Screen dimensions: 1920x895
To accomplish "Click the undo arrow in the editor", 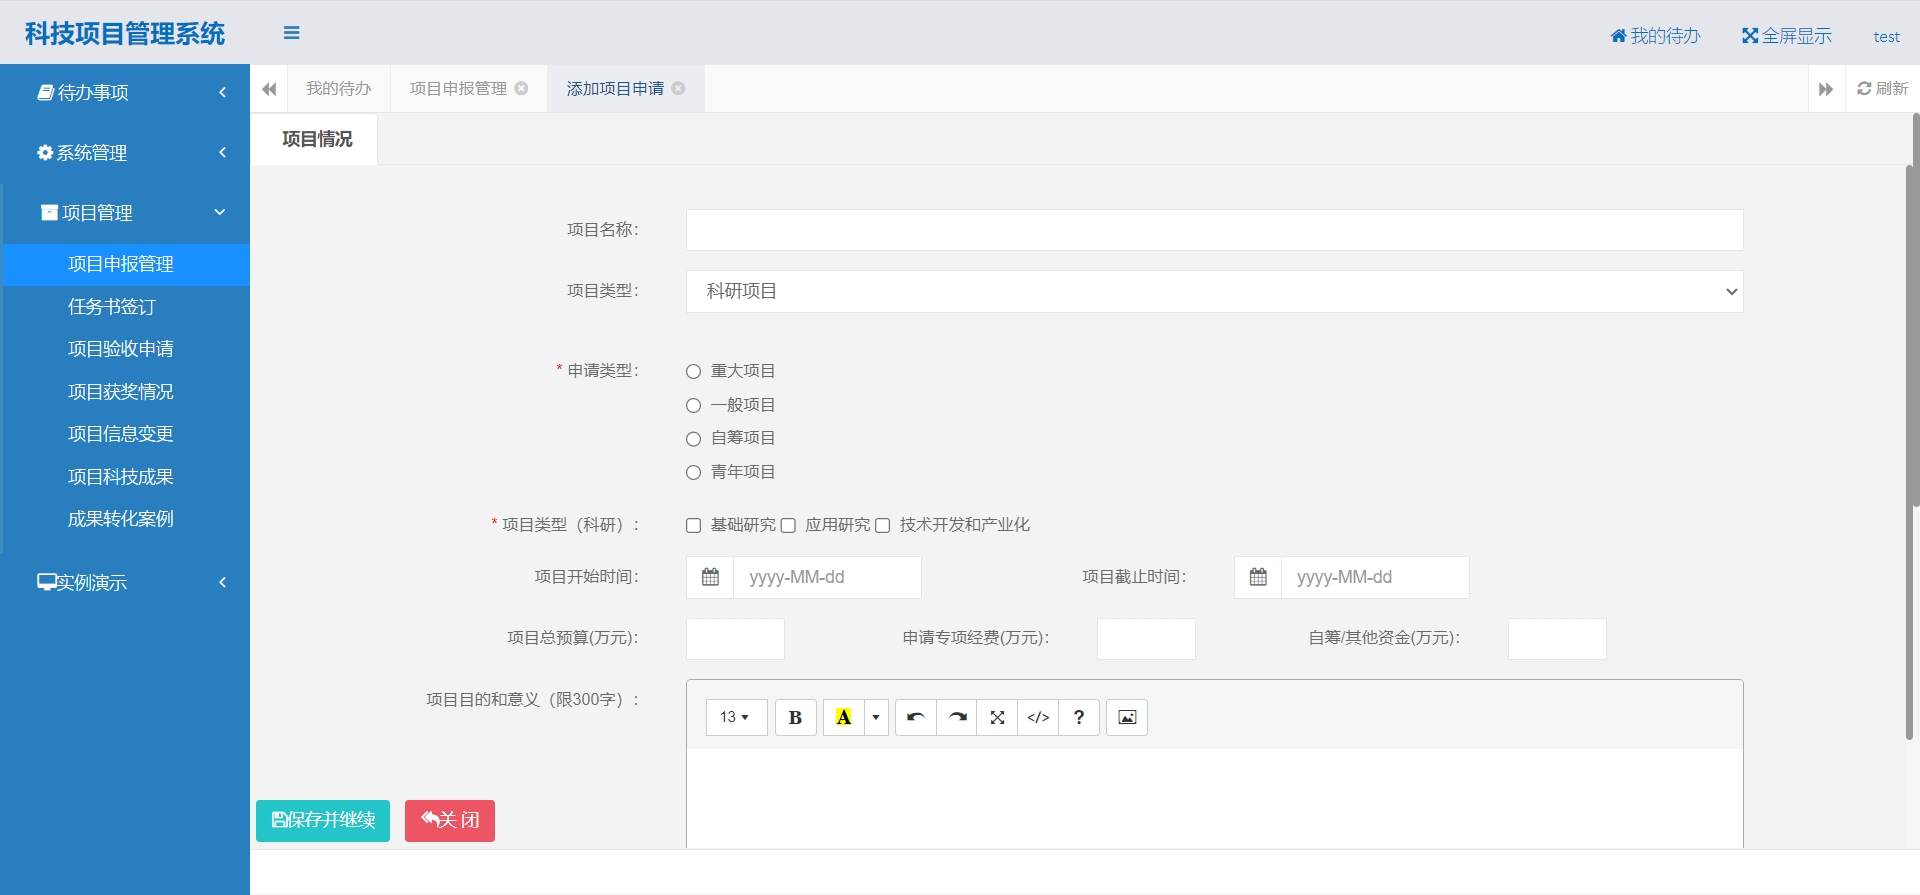I will pos(915,717).
